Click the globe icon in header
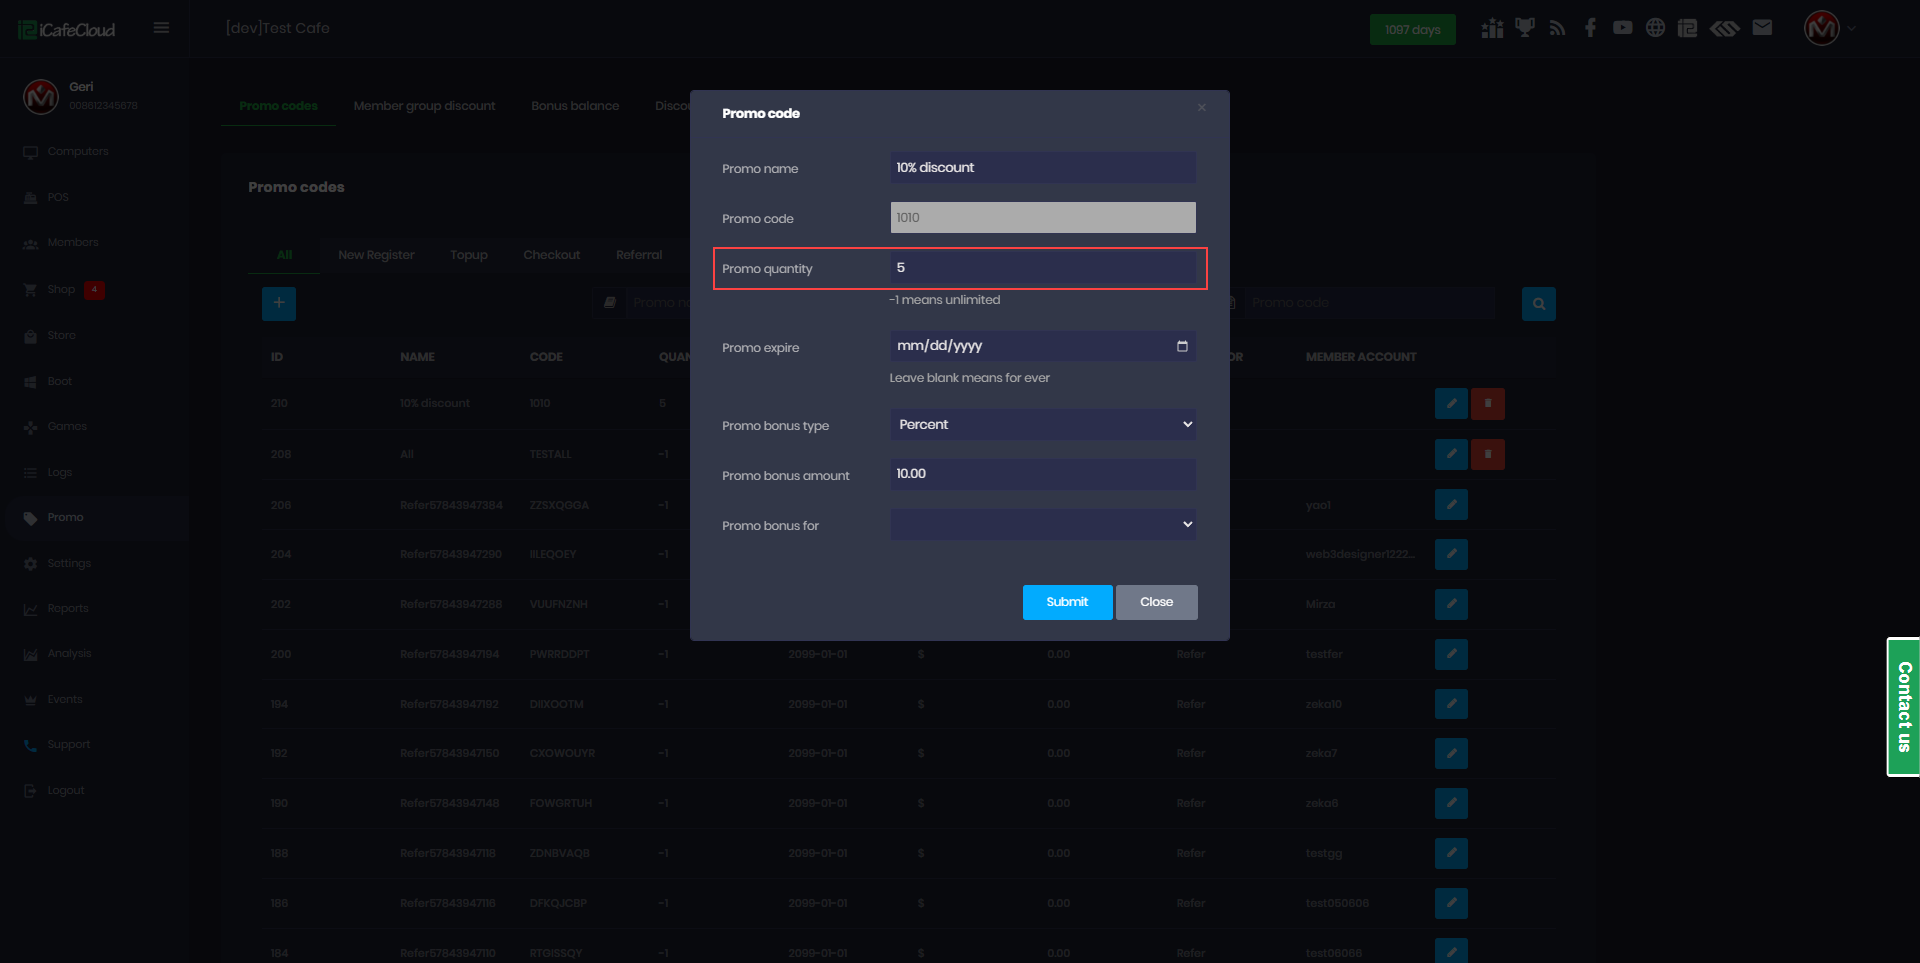This screenshot has width=1920, height=963. (1655, 28)
